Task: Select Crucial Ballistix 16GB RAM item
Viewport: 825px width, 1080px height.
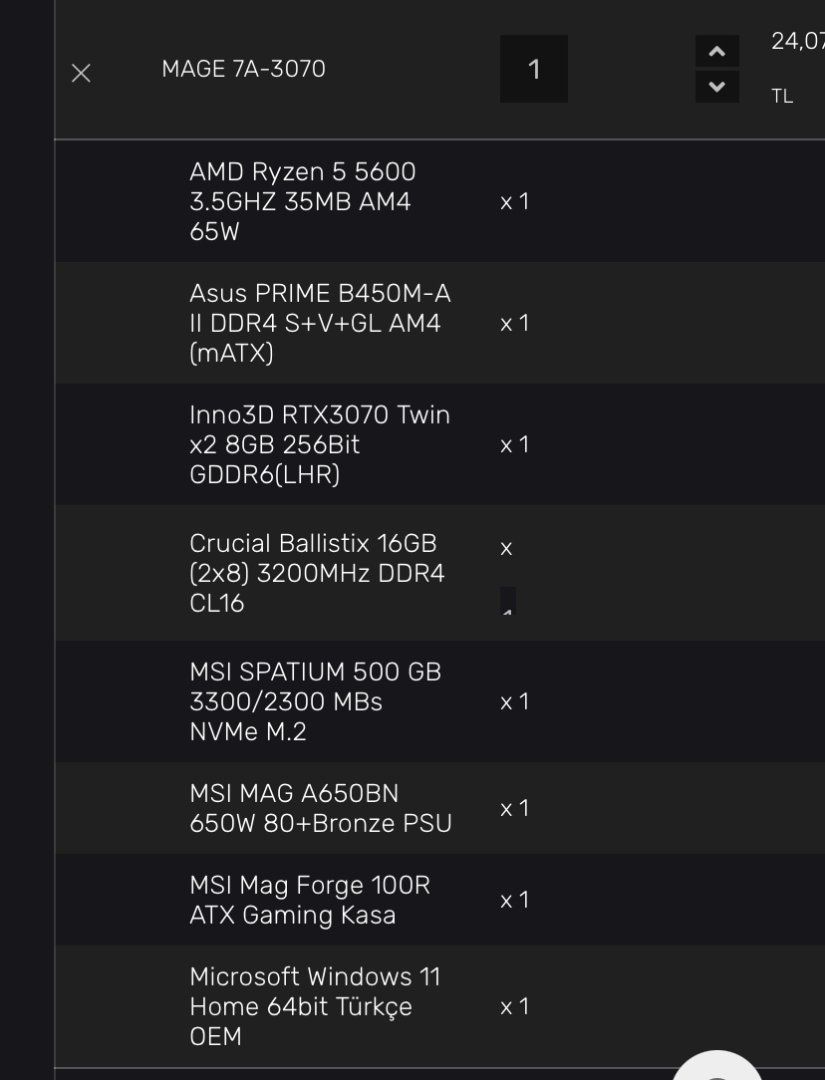Action: tap(317, 573)
